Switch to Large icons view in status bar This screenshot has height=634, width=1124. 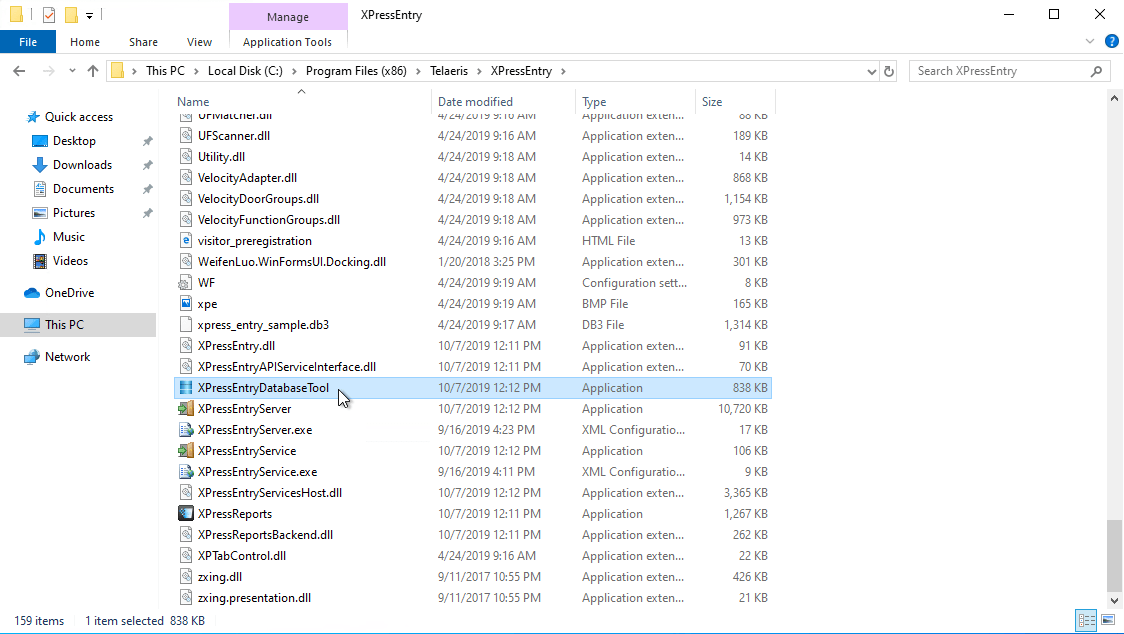pos(1108,620)
